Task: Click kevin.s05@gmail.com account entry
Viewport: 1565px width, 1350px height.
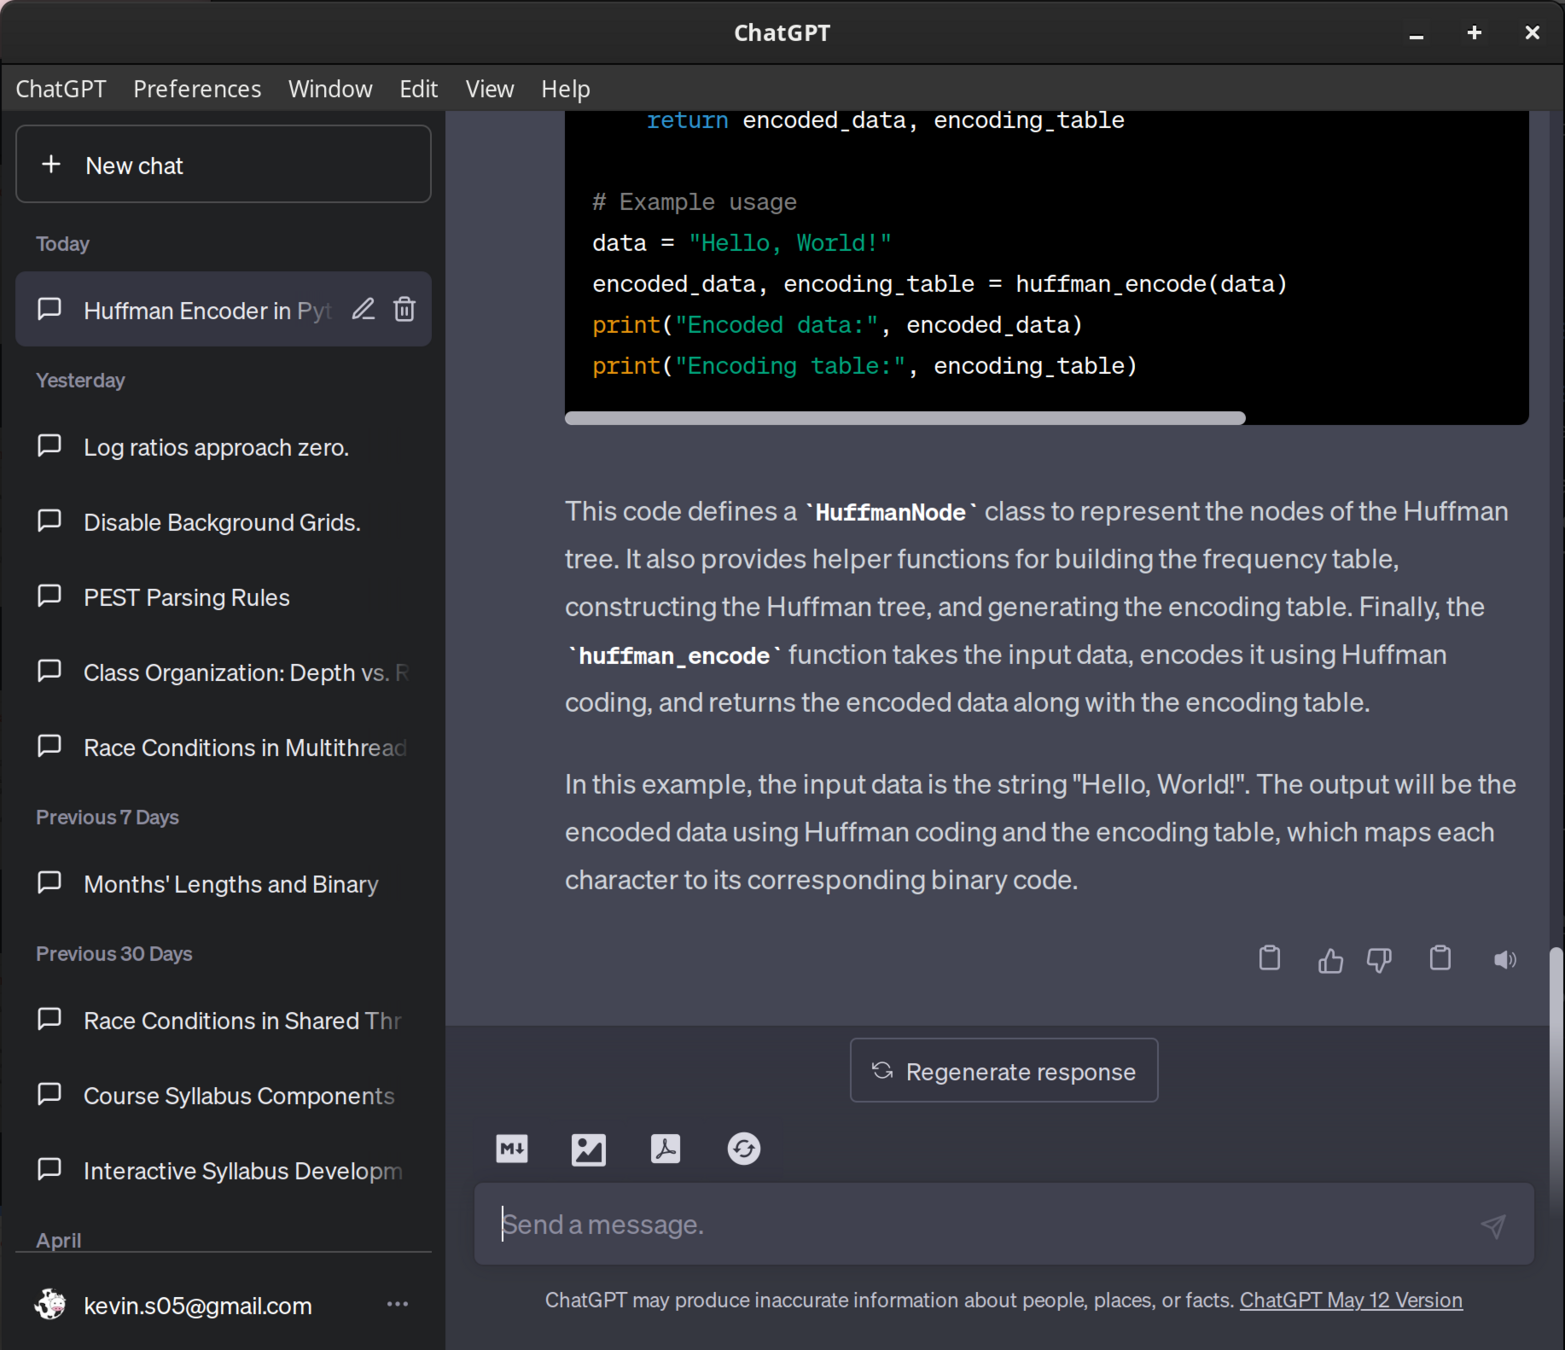Action: 223,1304
